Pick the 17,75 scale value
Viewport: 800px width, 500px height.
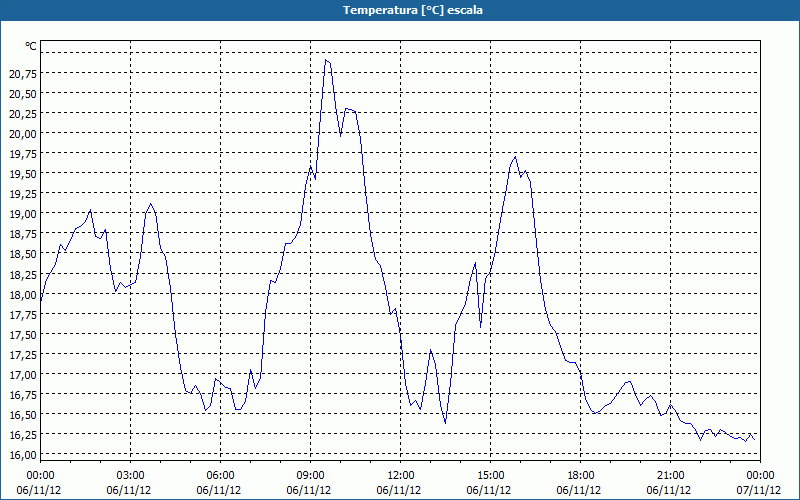click(x=23, y=314)
